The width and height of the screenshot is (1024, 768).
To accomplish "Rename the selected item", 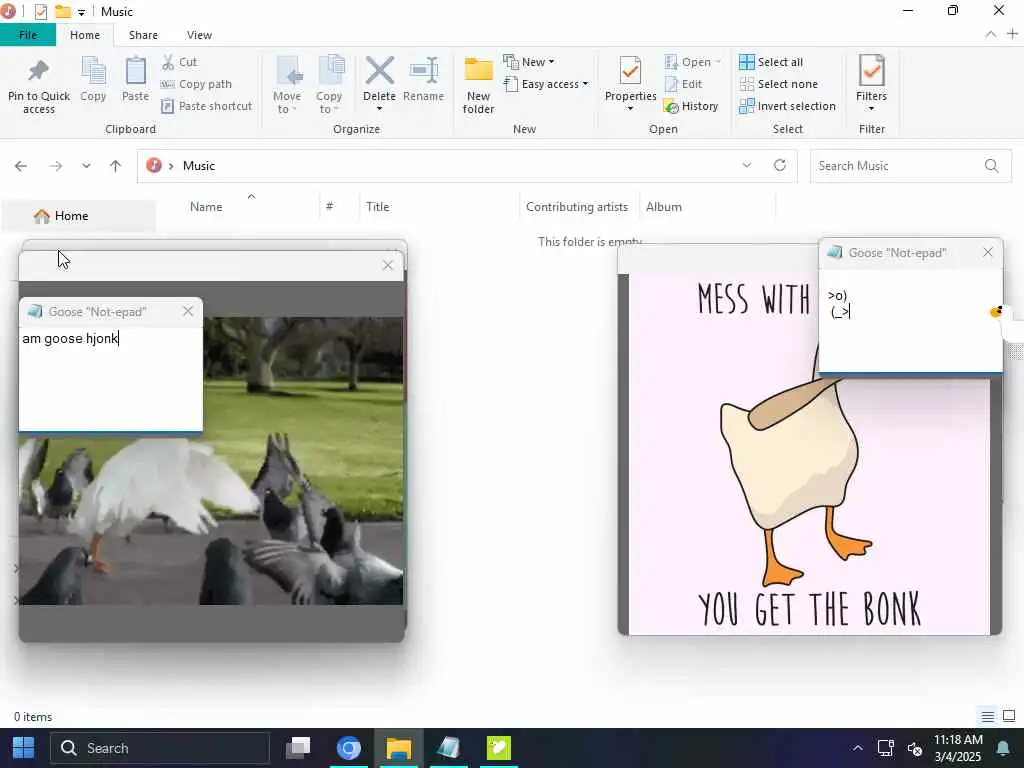I will coord(423,79).
